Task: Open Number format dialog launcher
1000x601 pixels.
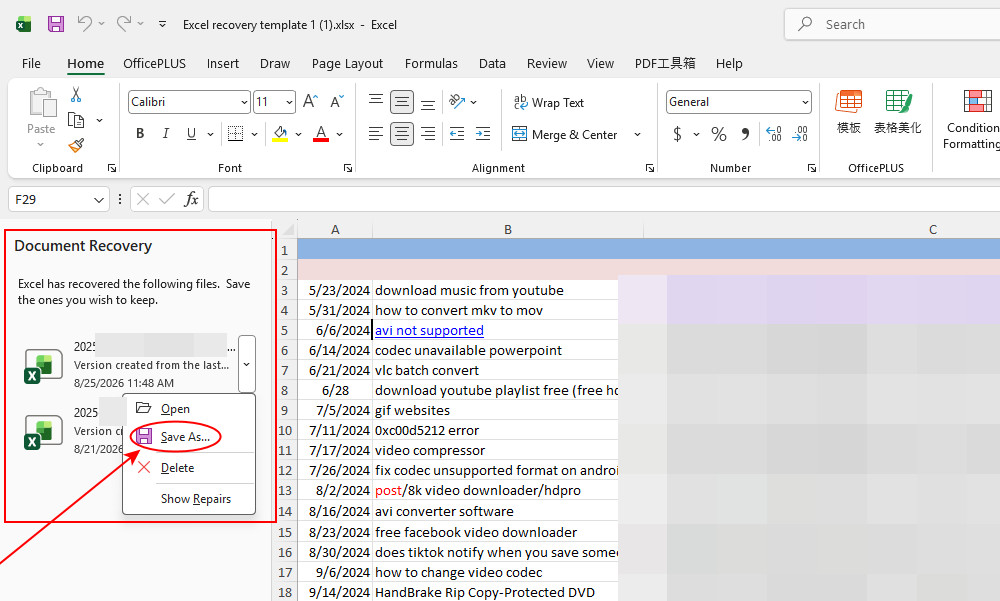Action: coord(811,168)
